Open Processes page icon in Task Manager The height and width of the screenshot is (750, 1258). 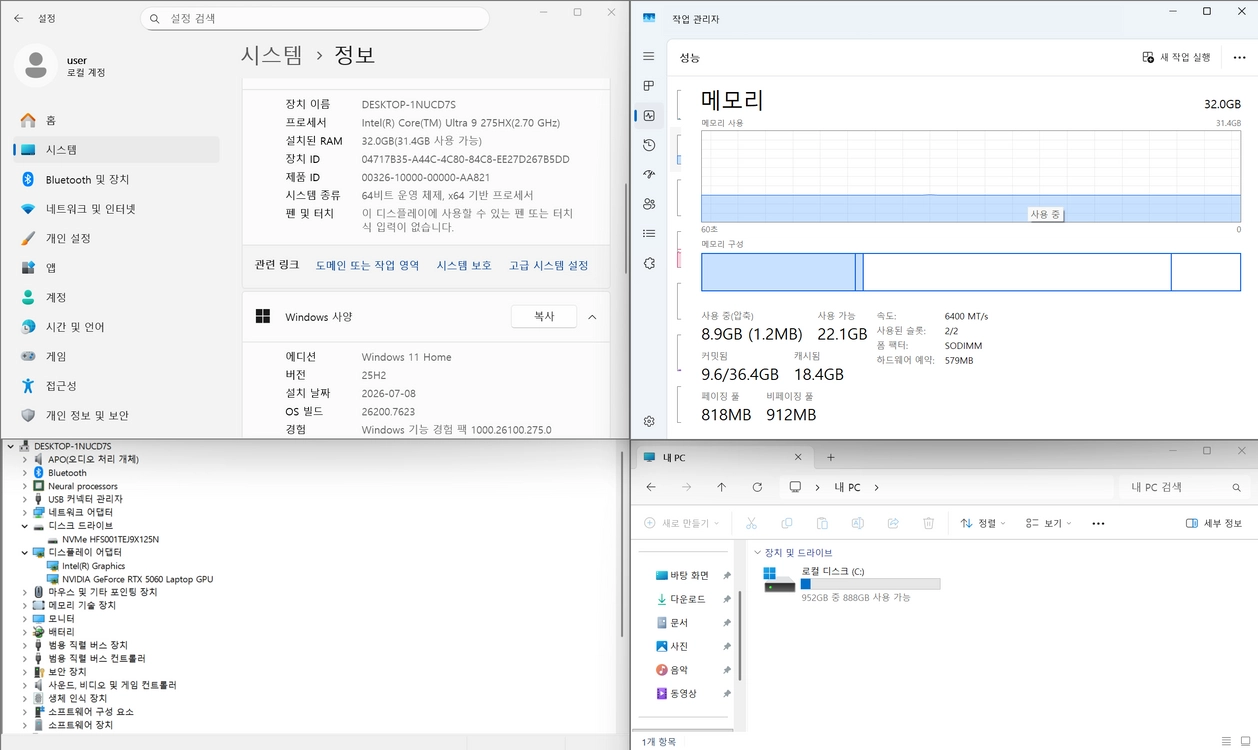click(649, 86)
